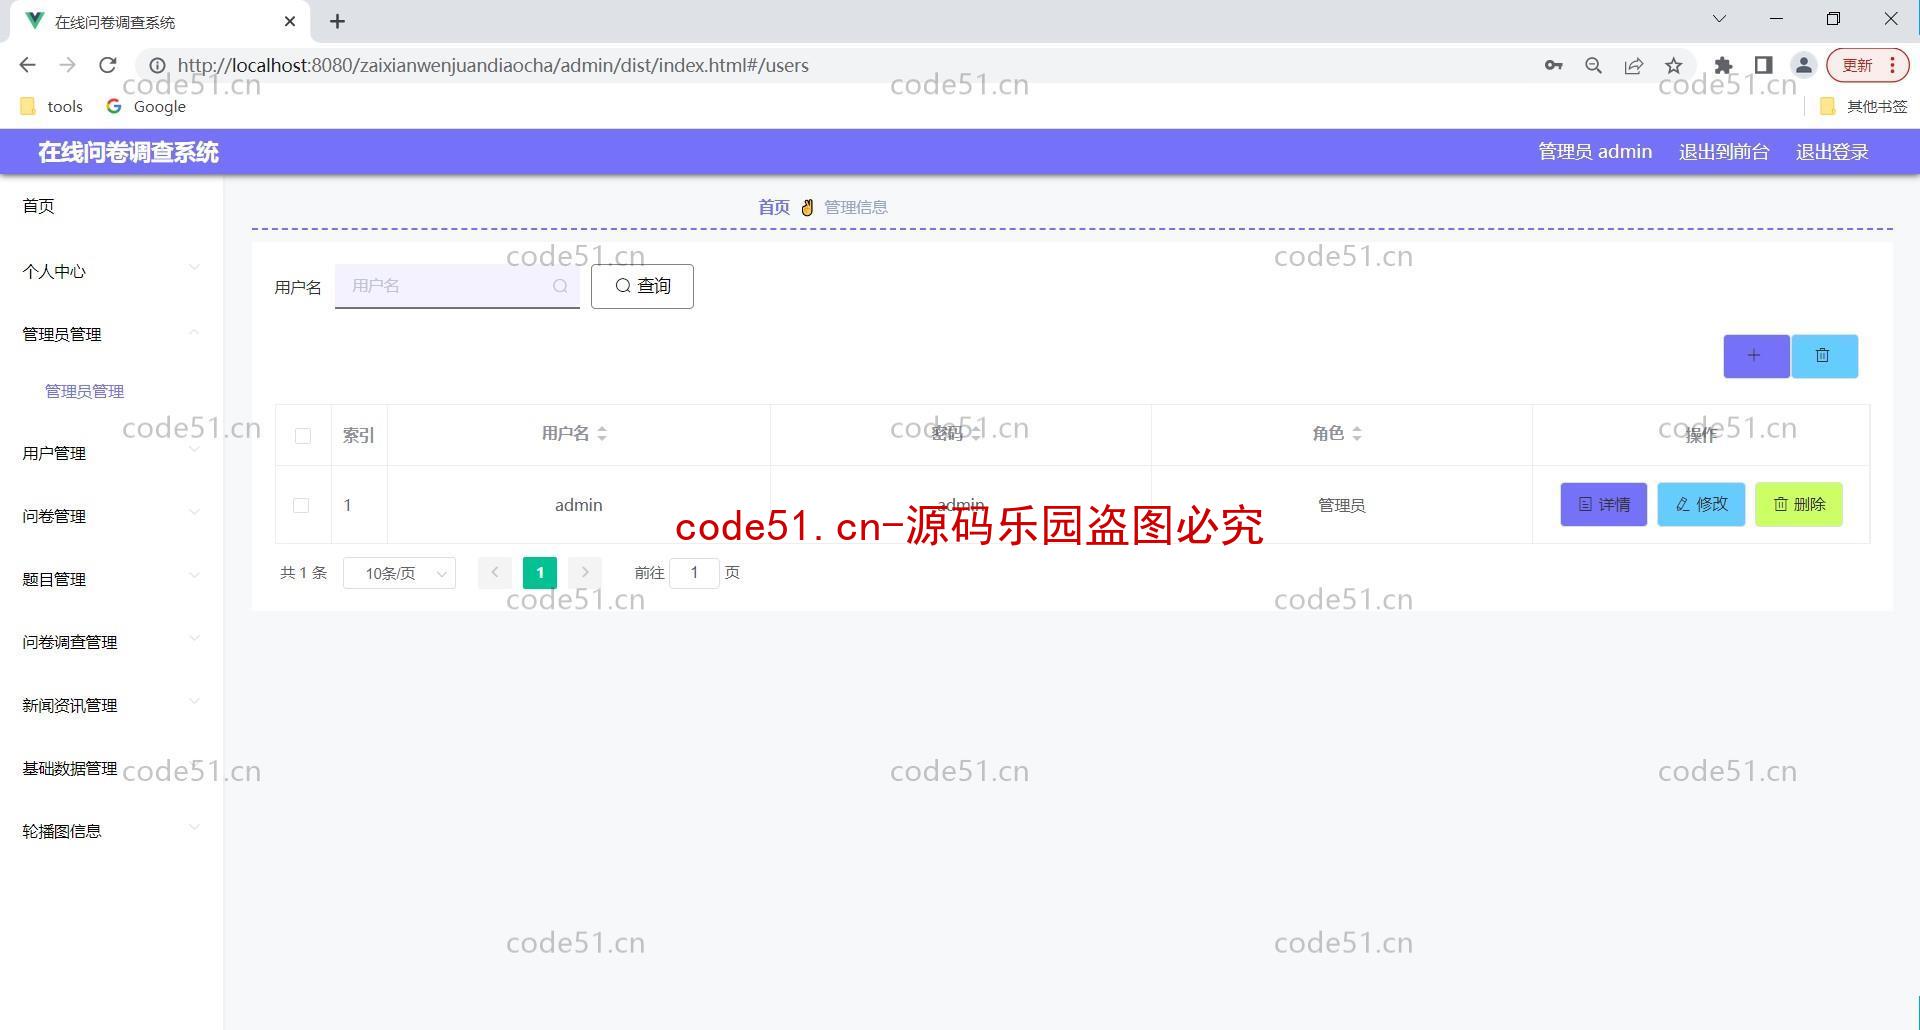Open the browser profile avatar
The image size is (1920, 1030).
(x=1804, y=66)
